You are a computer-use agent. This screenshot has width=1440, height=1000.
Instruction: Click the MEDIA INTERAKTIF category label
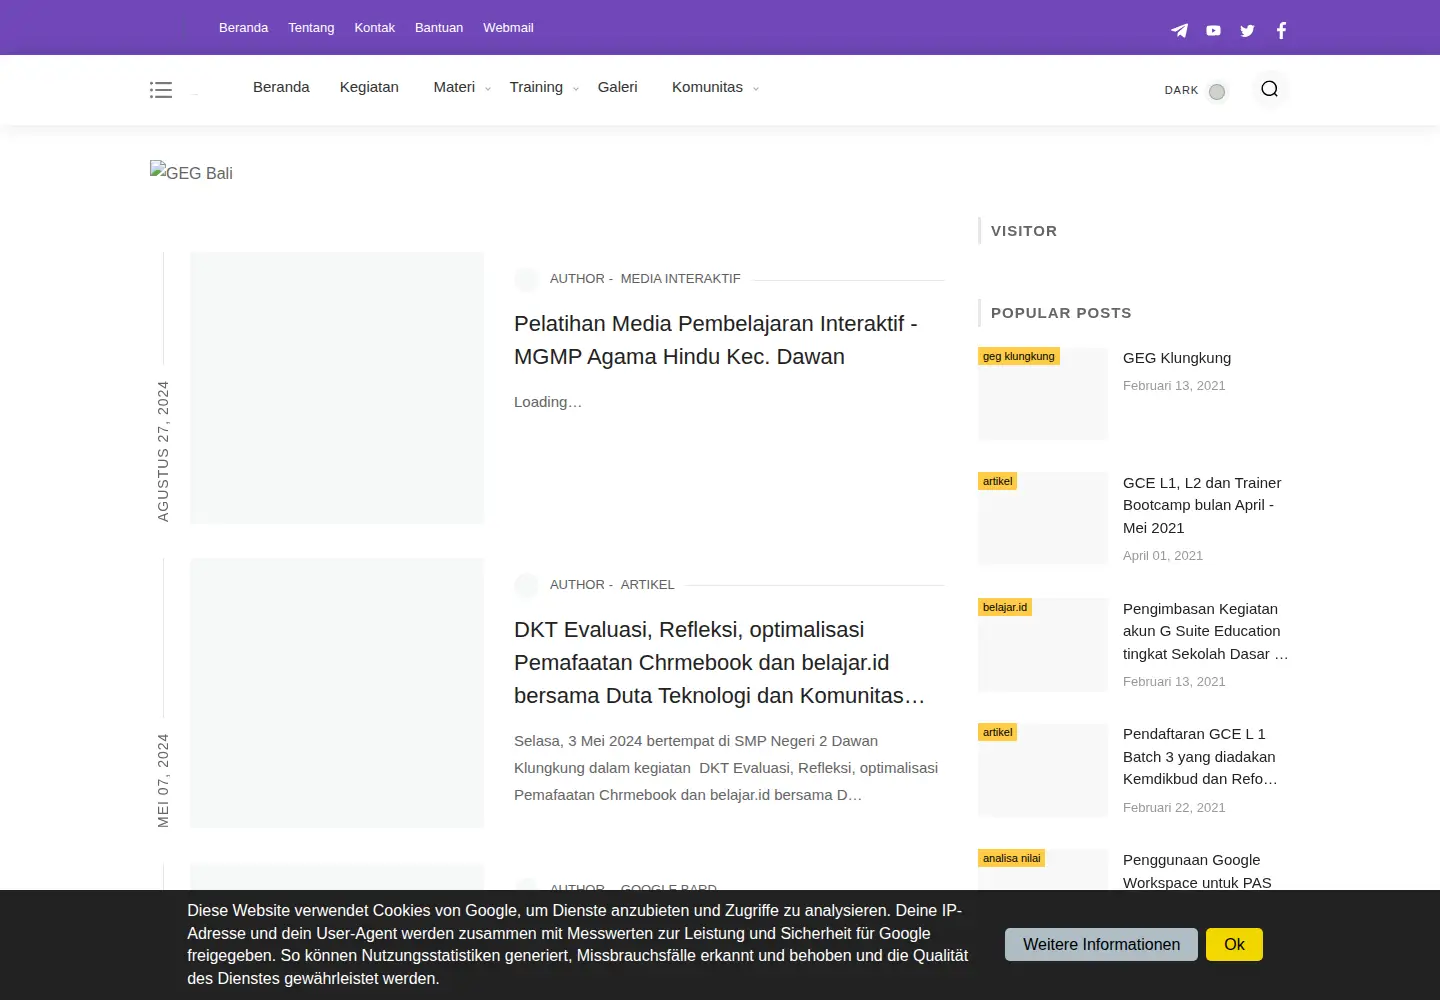click(x=680, y=279)
